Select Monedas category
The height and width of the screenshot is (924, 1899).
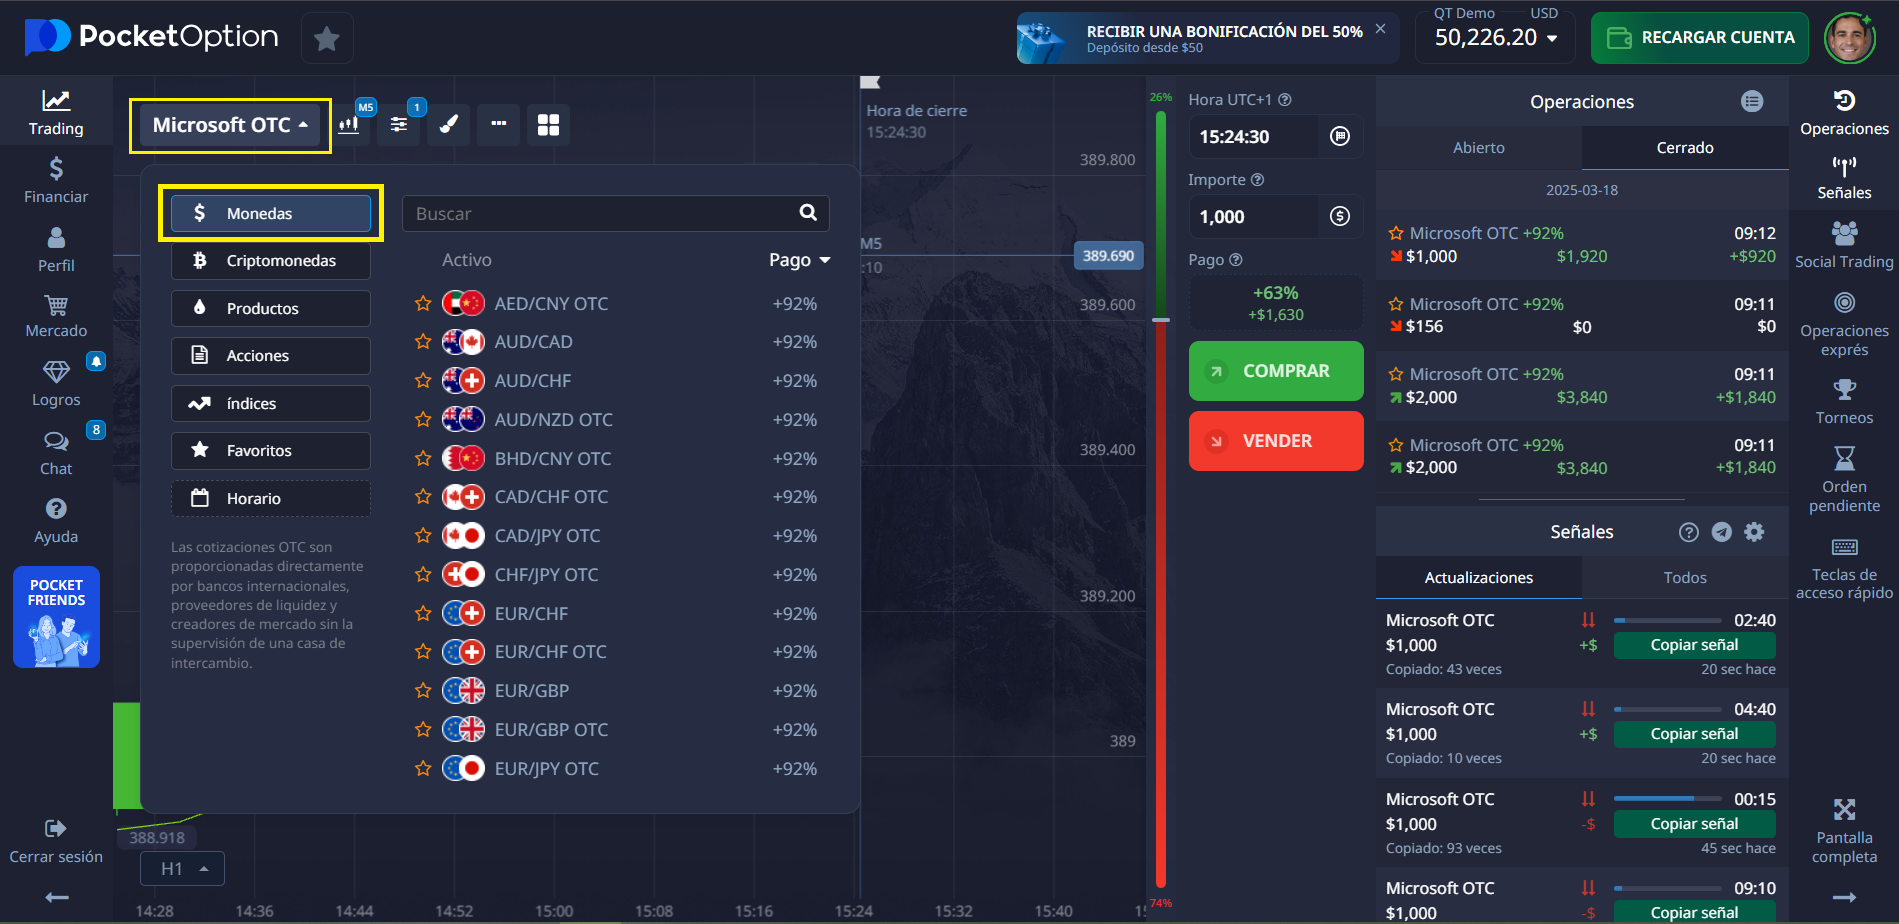(x=271, y=213)
